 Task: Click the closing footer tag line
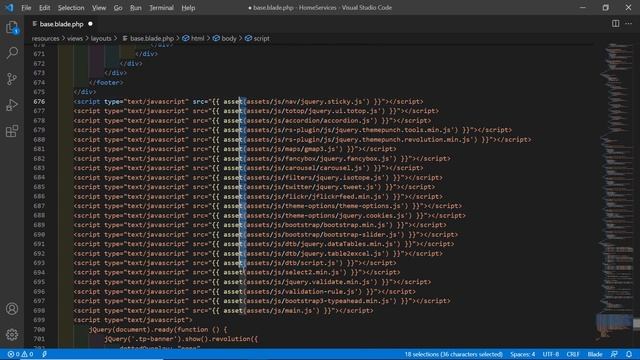point(106,82)
